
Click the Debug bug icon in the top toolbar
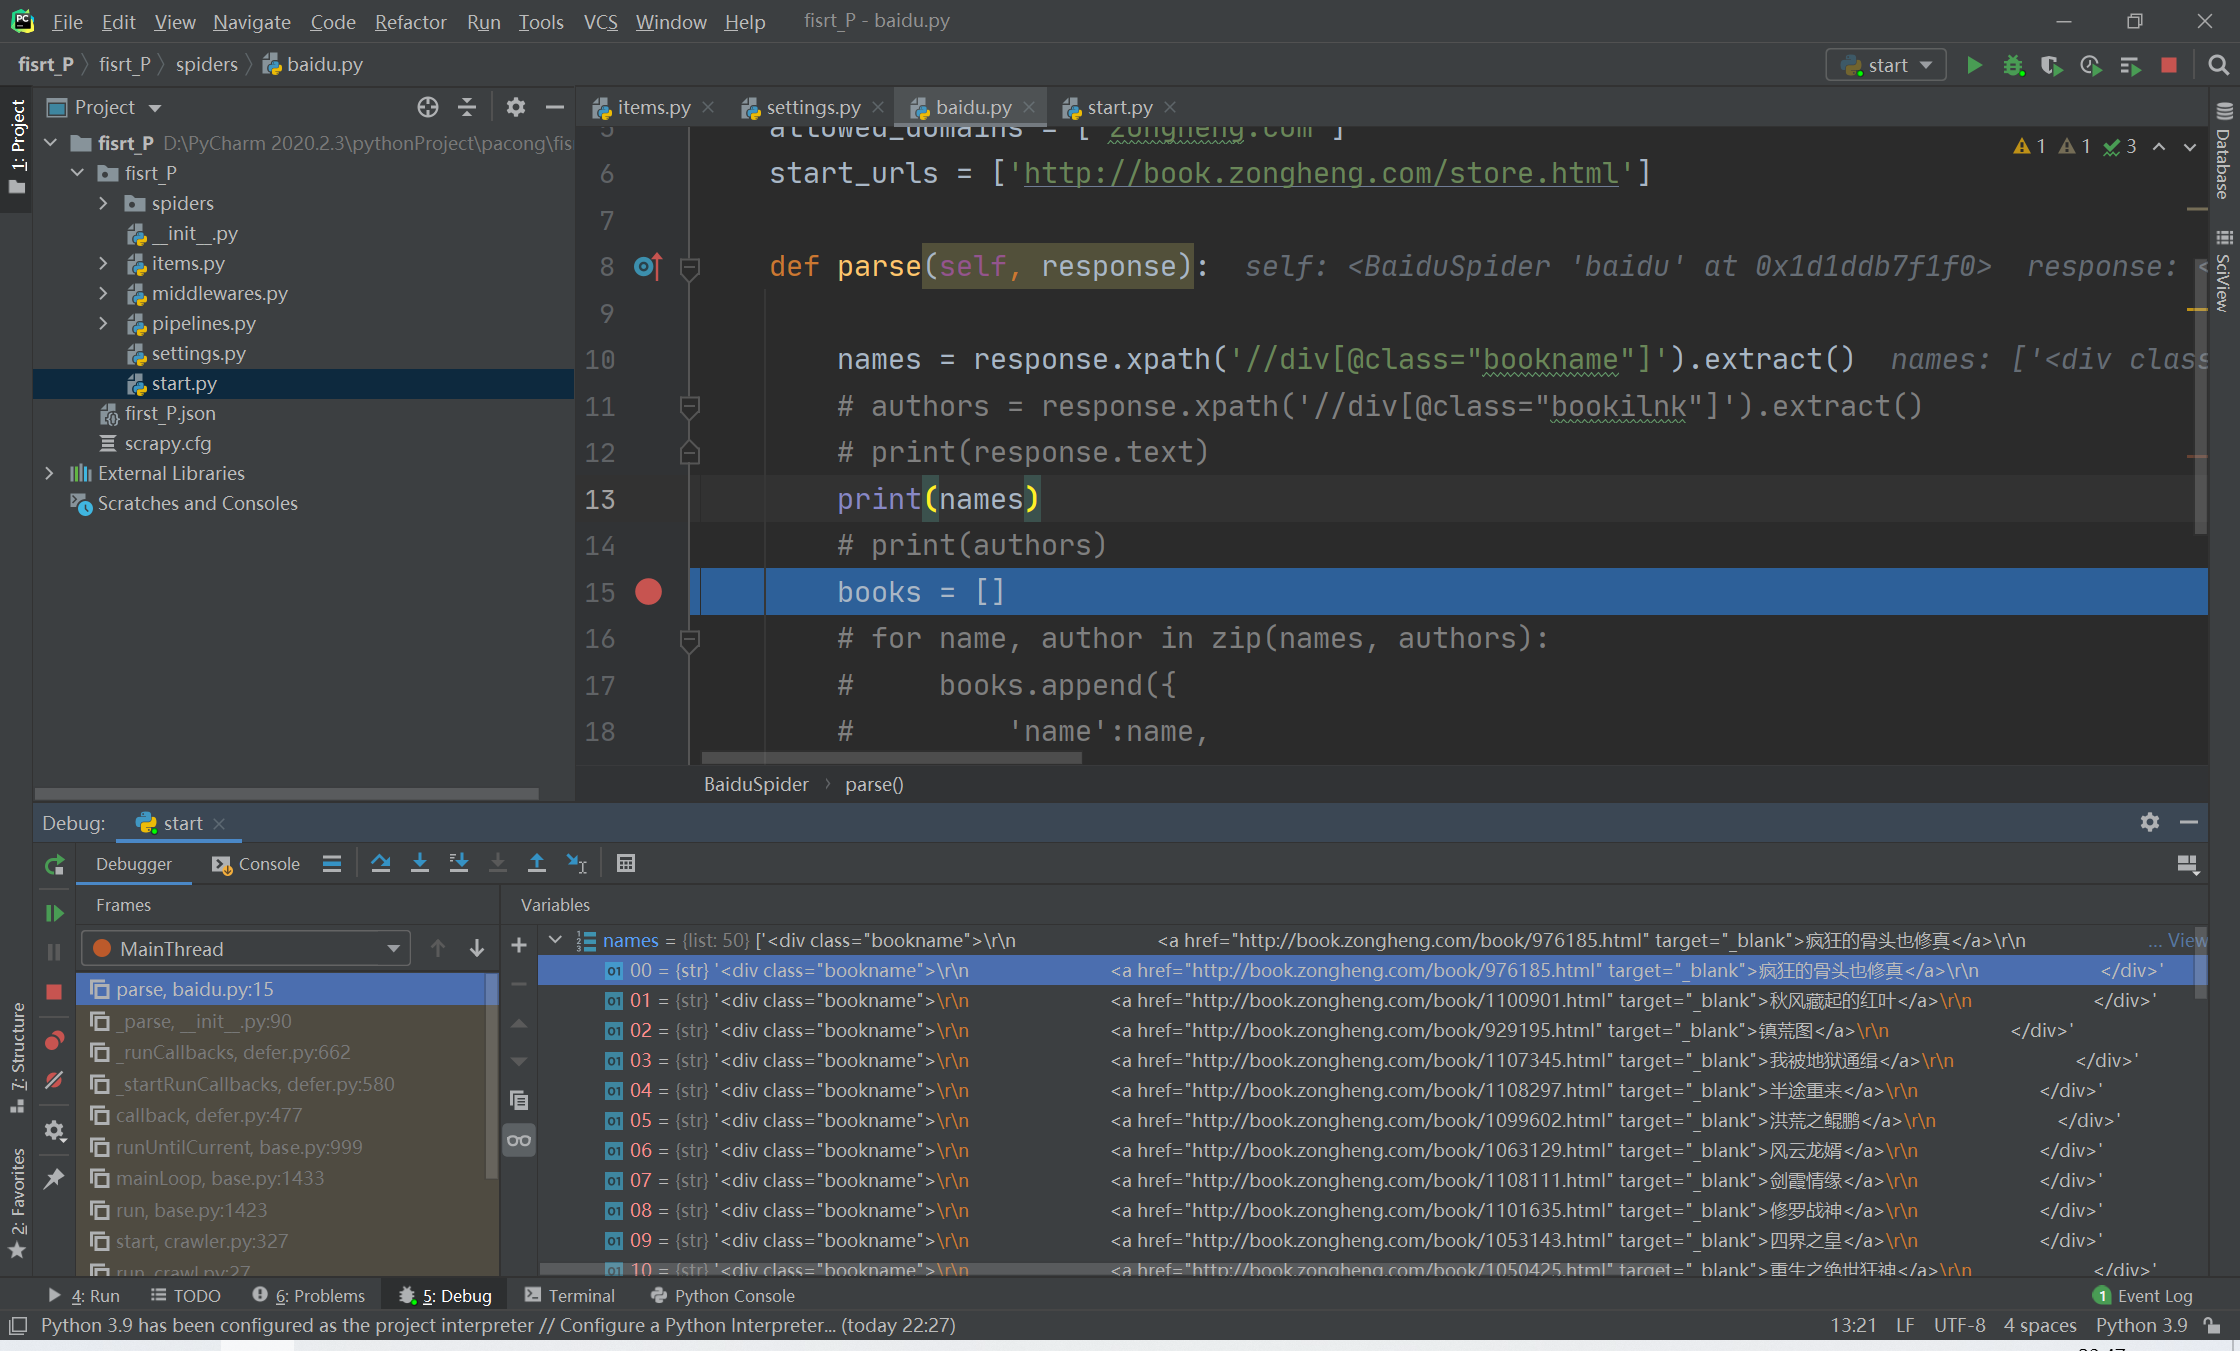pos(2013,65)
